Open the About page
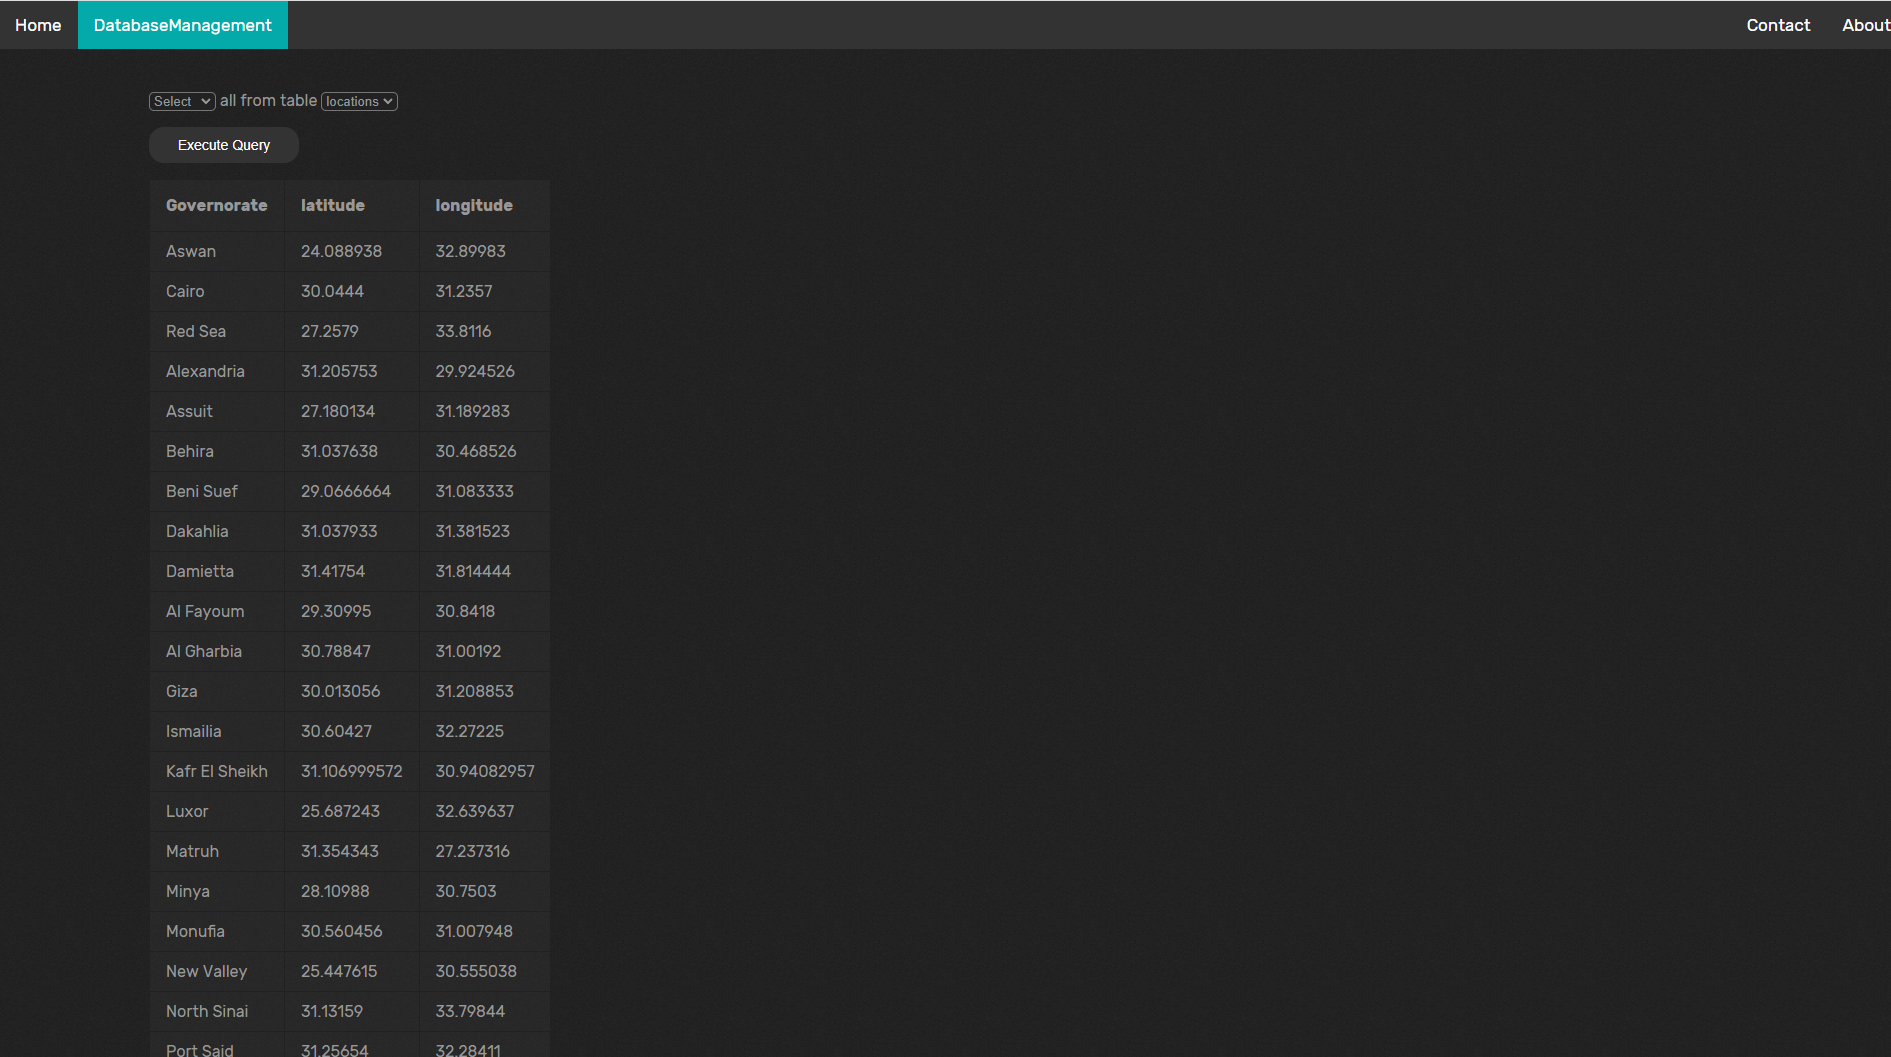Image resolution: width=1891 pixels, height=1057 pixels. pyautogui.click(x=1864, y=24)
